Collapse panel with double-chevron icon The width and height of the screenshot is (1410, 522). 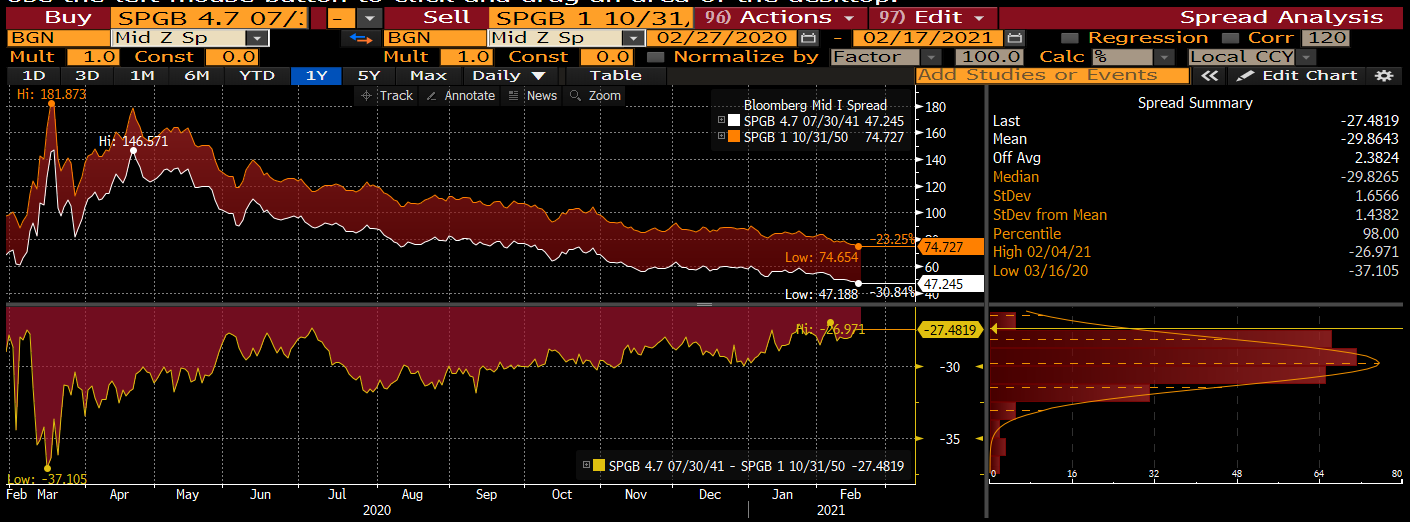(1209, 75)
